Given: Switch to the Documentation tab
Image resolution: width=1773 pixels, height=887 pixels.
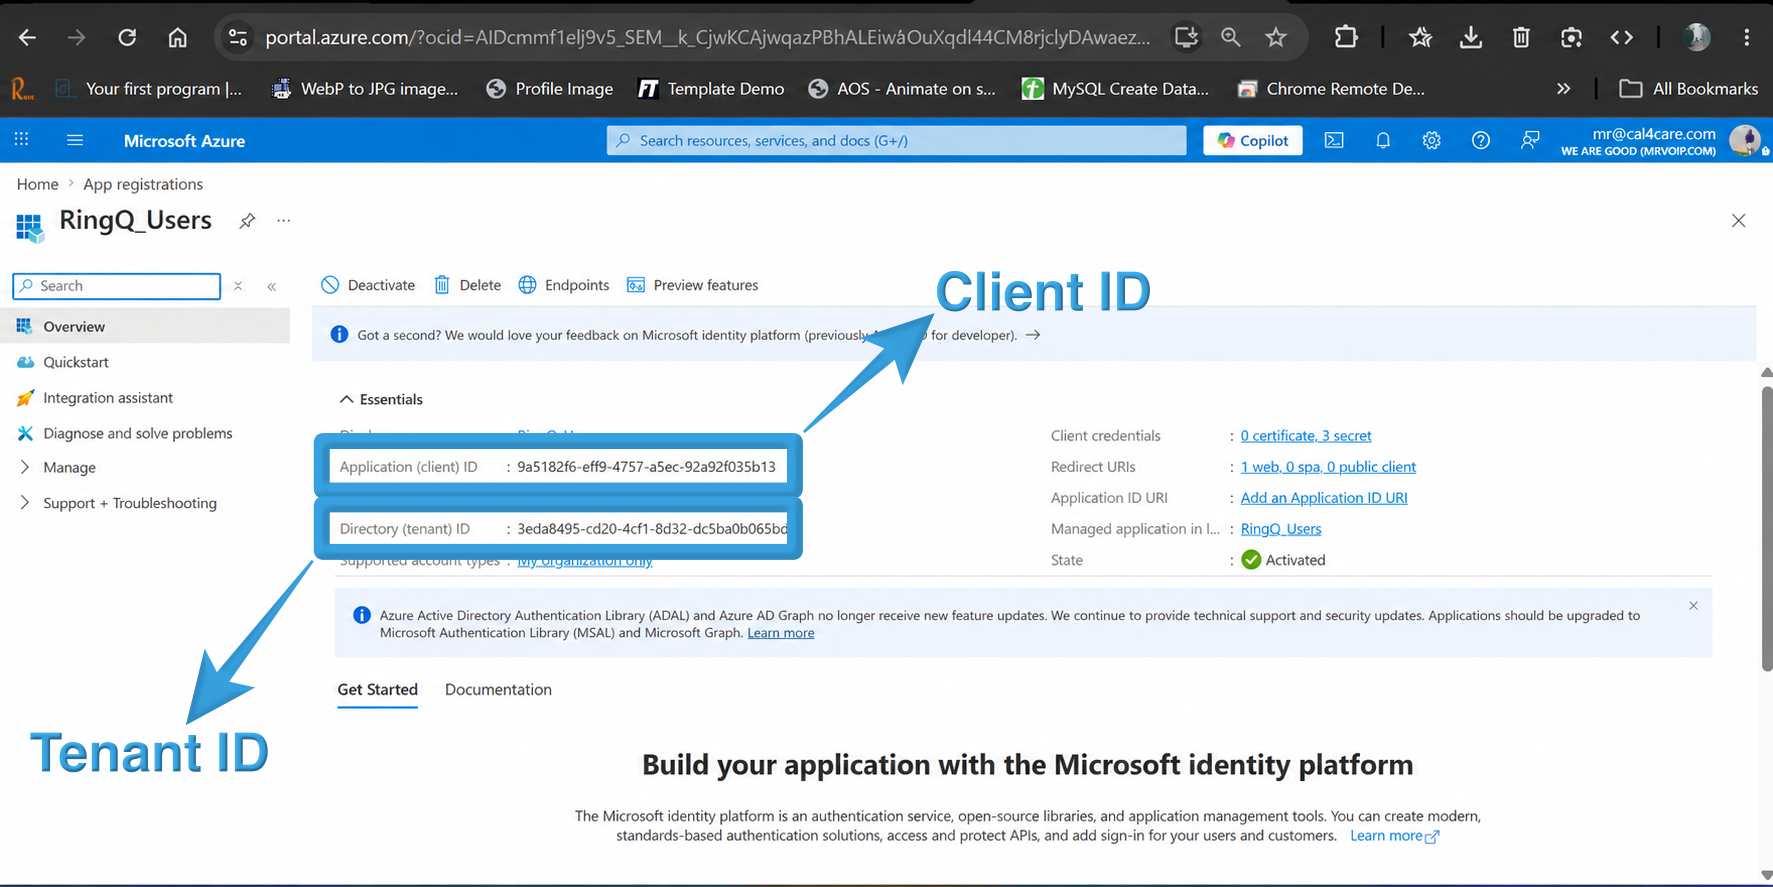Looking at the screenshot, I should coord(498,689).
